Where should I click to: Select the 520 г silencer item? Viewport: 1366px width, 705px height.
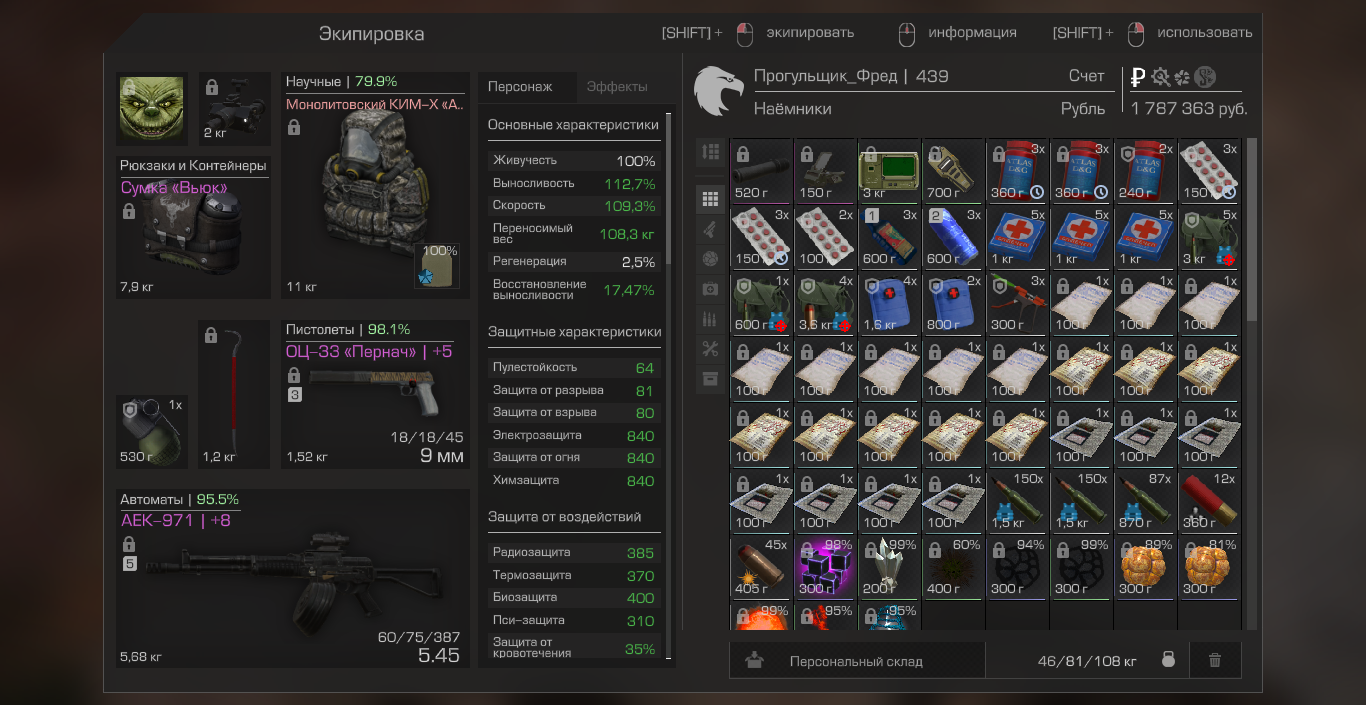(761, 170)
